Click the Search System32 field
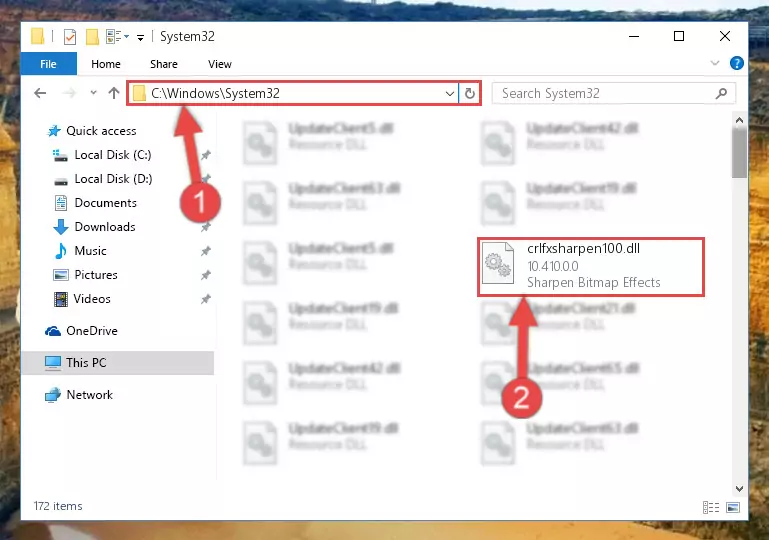The width and height of the screenshot is (769, 540). click(x=613, y=93)
